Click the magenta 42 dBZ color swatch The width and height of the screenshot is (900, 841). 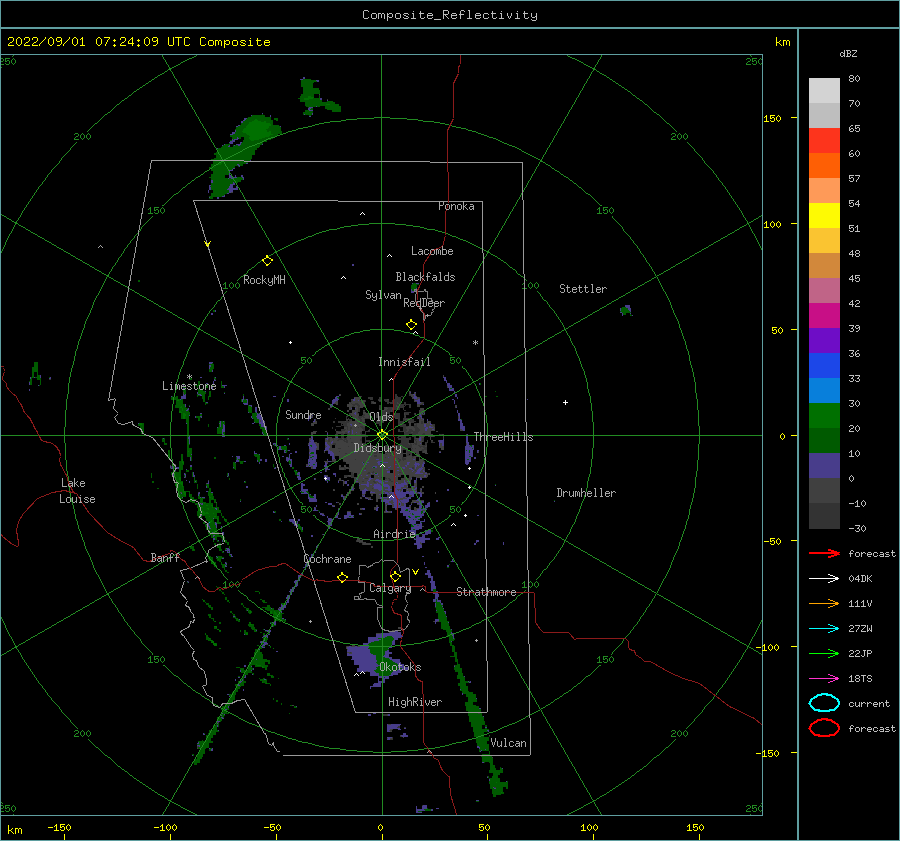(824, 315)
